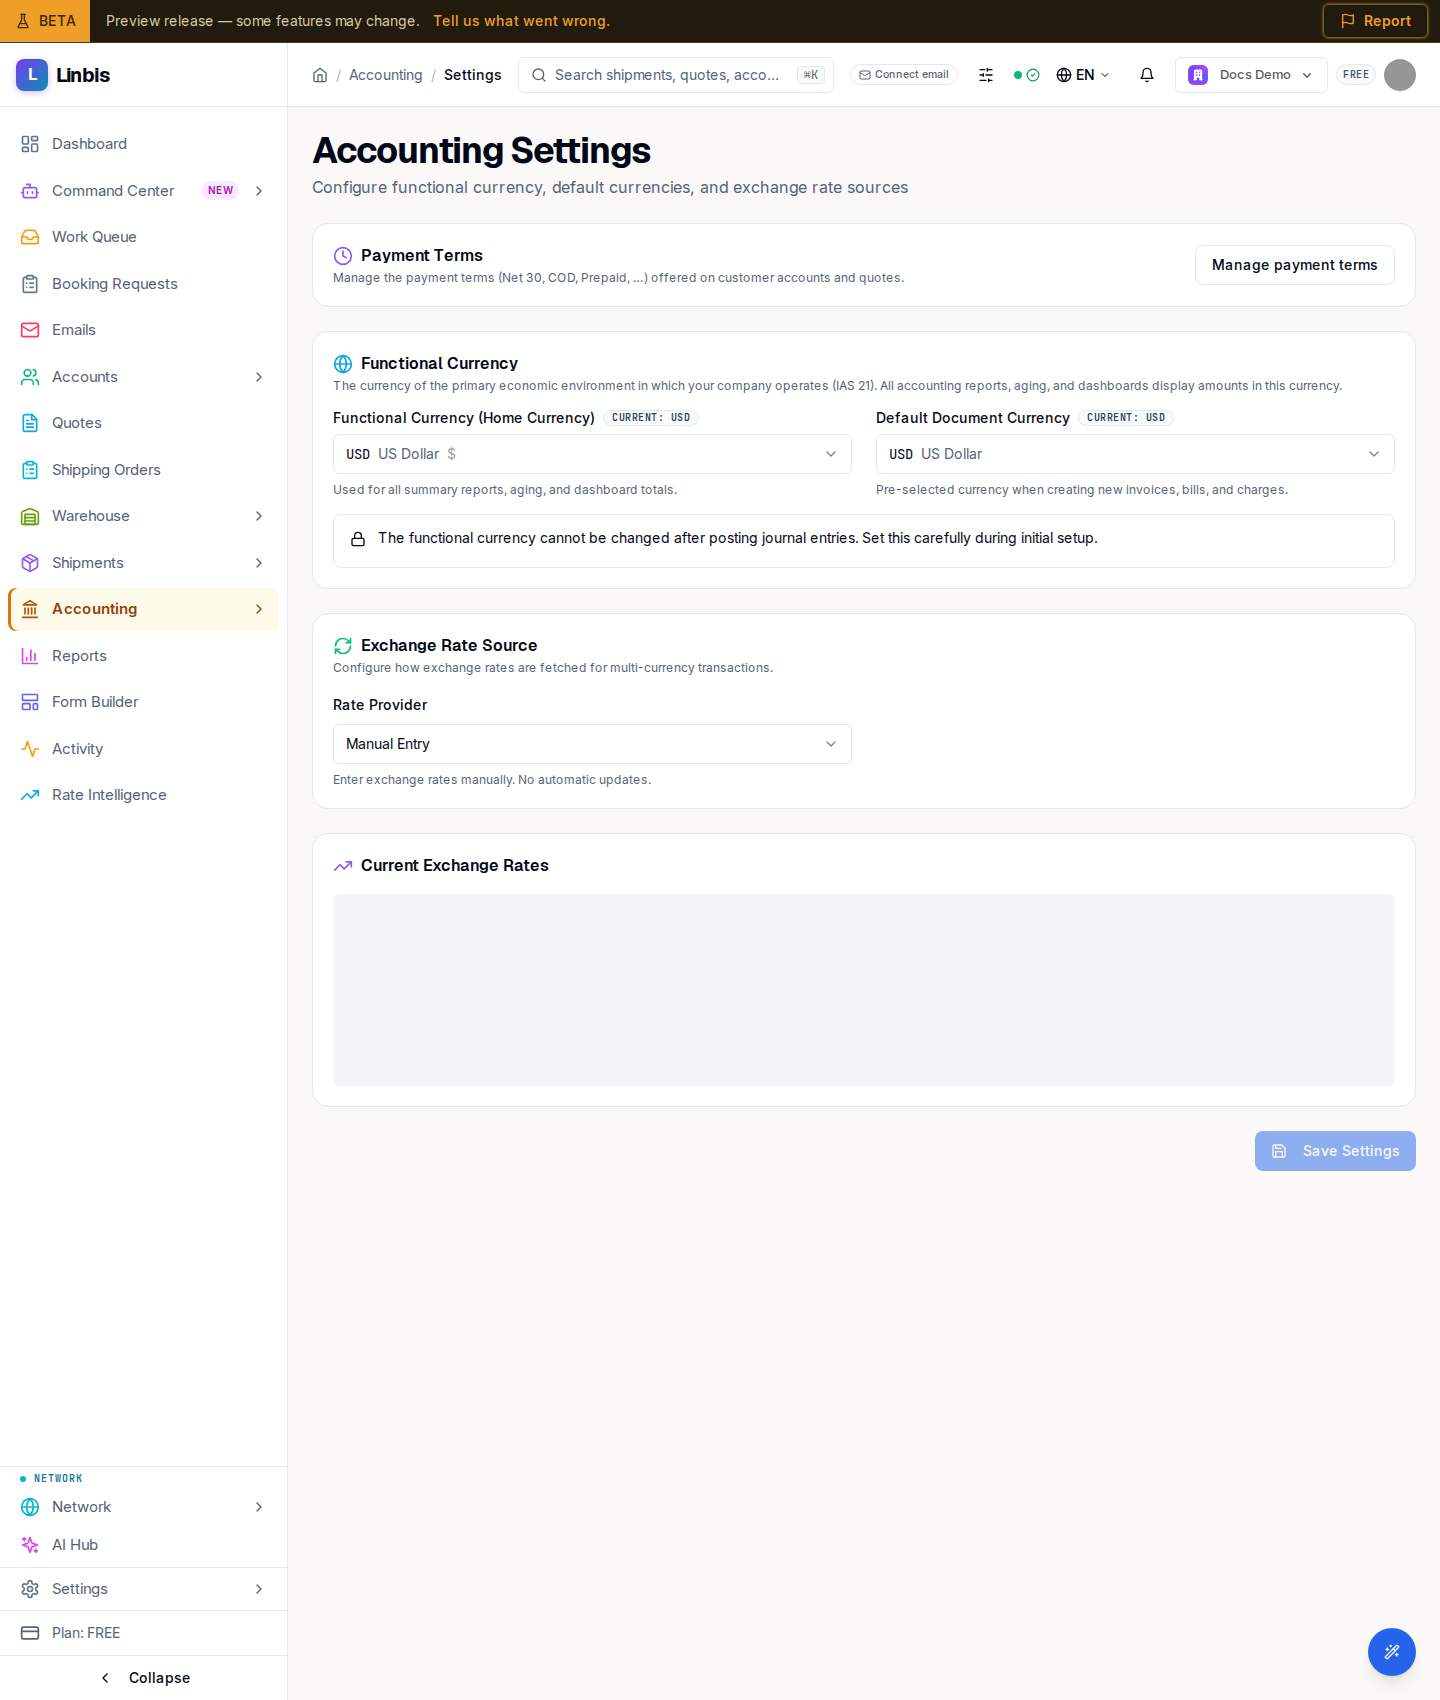Click the Payment Terms clock icon
The image size is (1440, 1700).
click(x=343, y=256)
